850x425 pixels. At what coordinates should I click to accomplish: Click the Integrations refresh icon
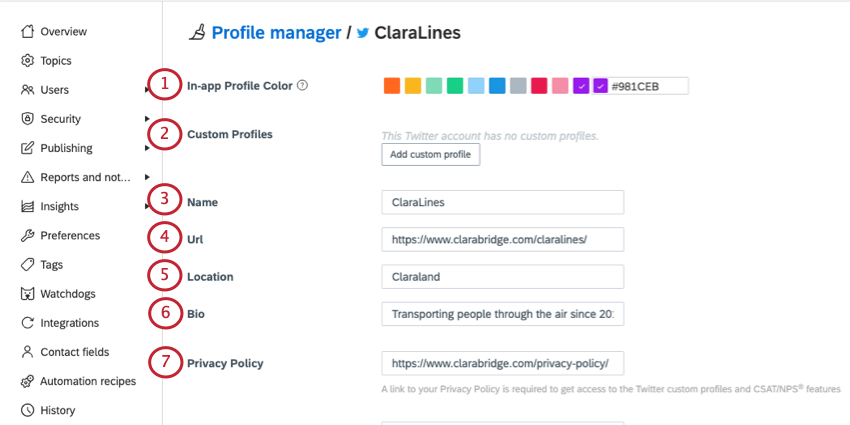[27, 323]
